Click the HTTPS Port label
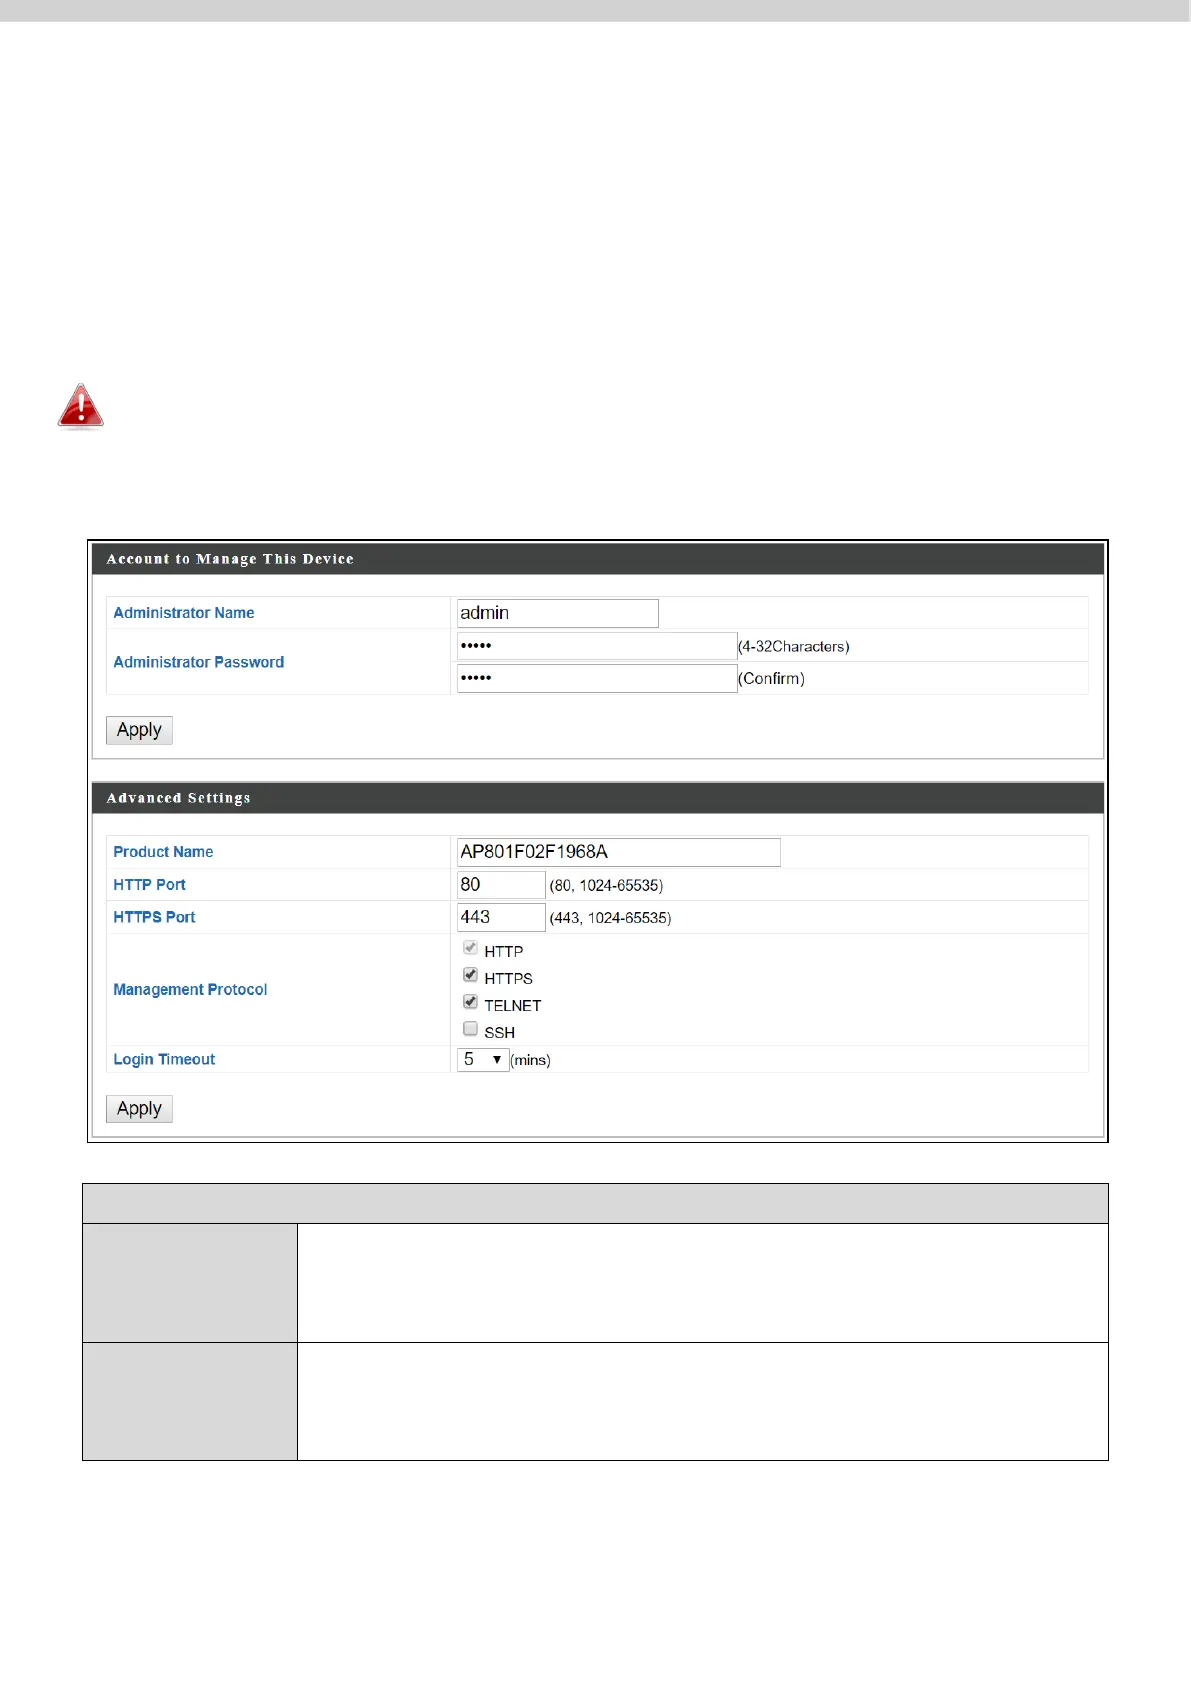This screenshot has width=1191, height=1684. click(154, 917)
